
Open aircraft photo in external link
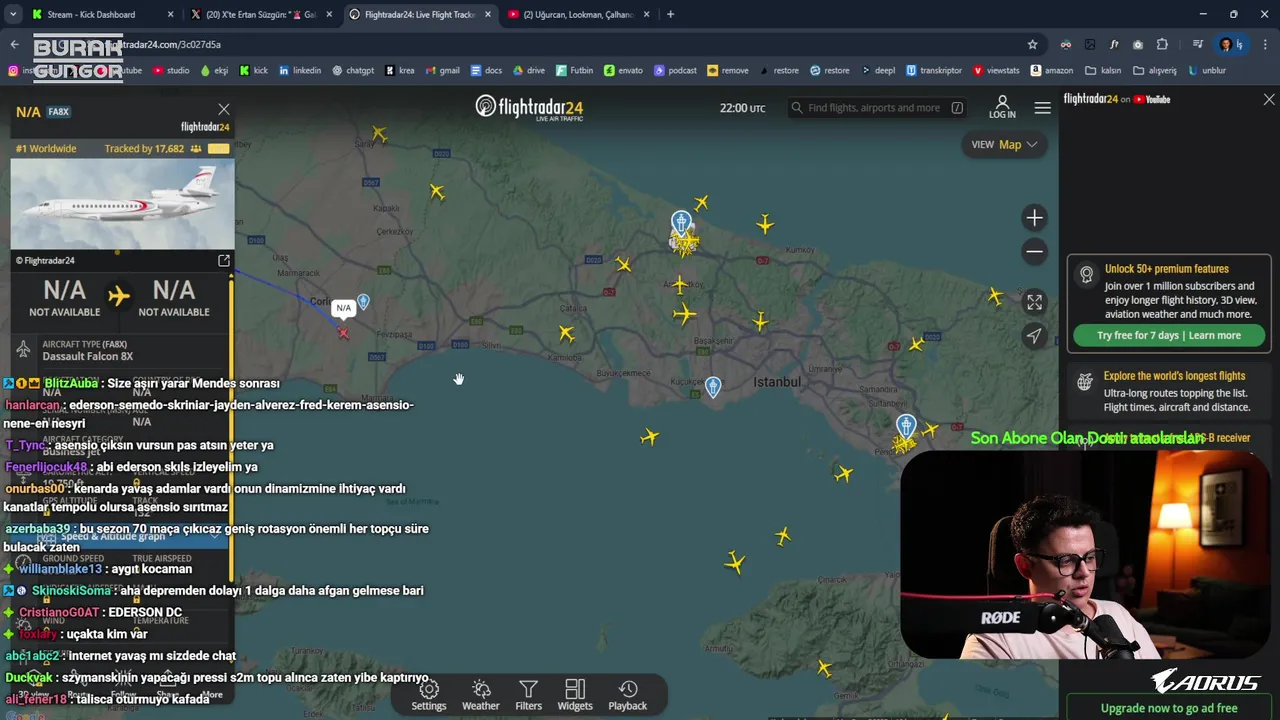[224, 261]
